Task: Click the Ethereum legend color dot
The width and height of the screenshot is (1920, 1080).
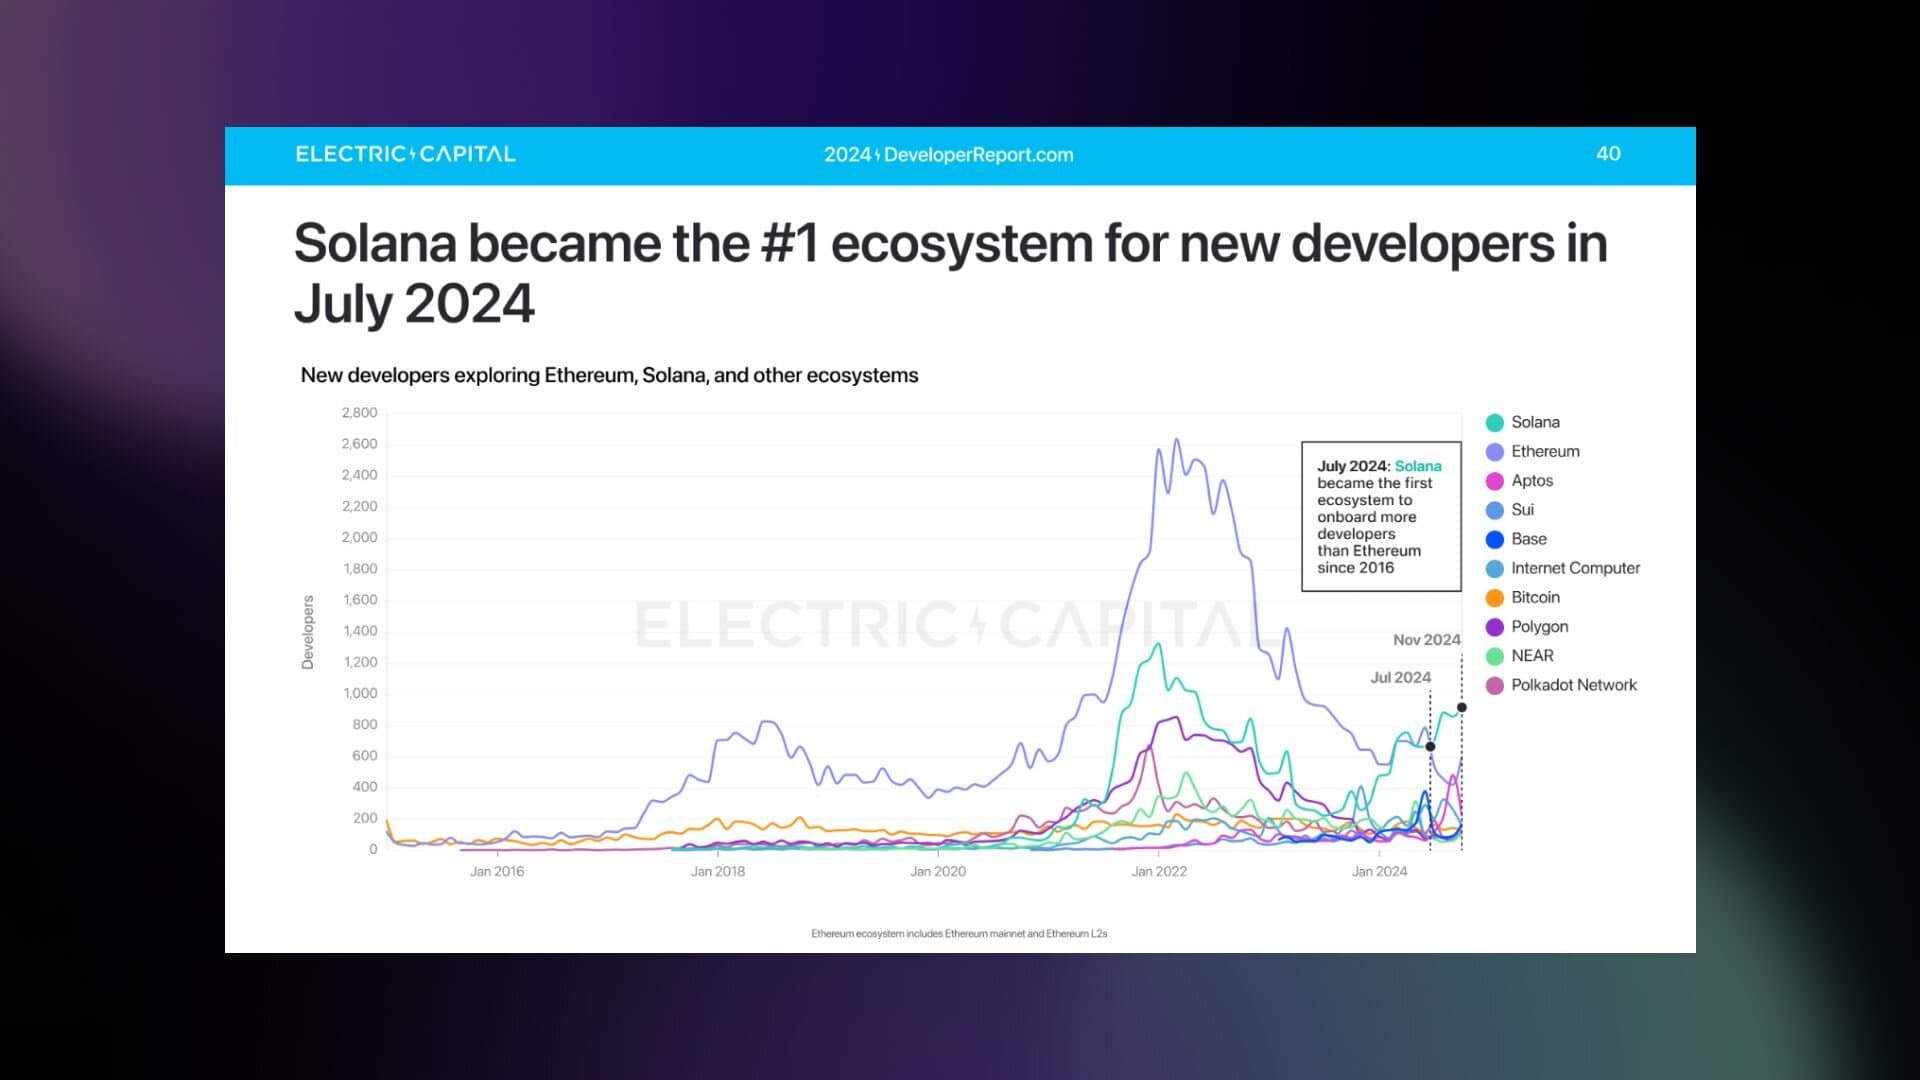Action: point(1494,452)
